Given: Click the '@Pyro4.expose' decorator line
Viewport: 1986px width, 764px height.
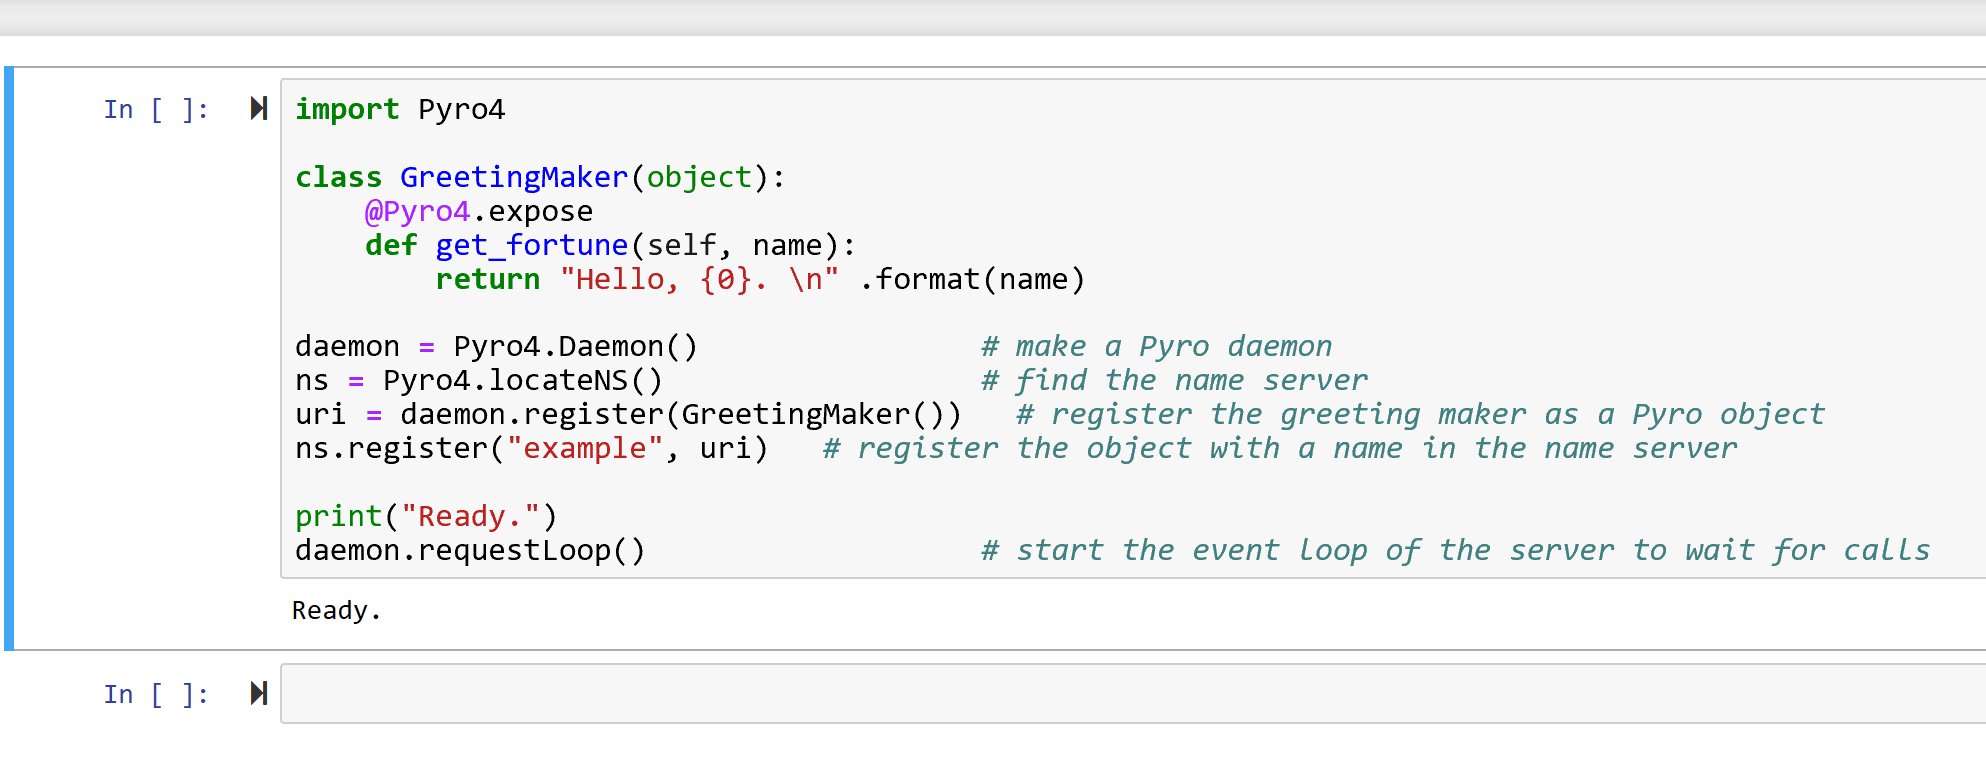Looking at the screenshot, I should click(x=479, y=211).
